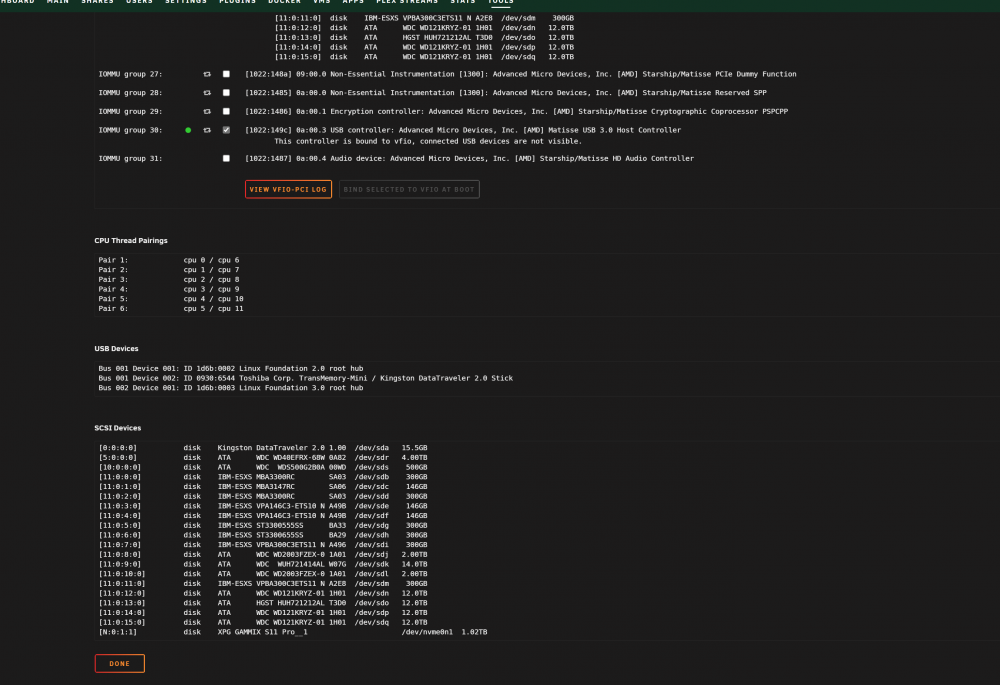Image resolution: width=1000 pixels, height=685 pixels.
Task: Click the ST3300655SS /dev/sdh row
Action: tap(263, 534)
